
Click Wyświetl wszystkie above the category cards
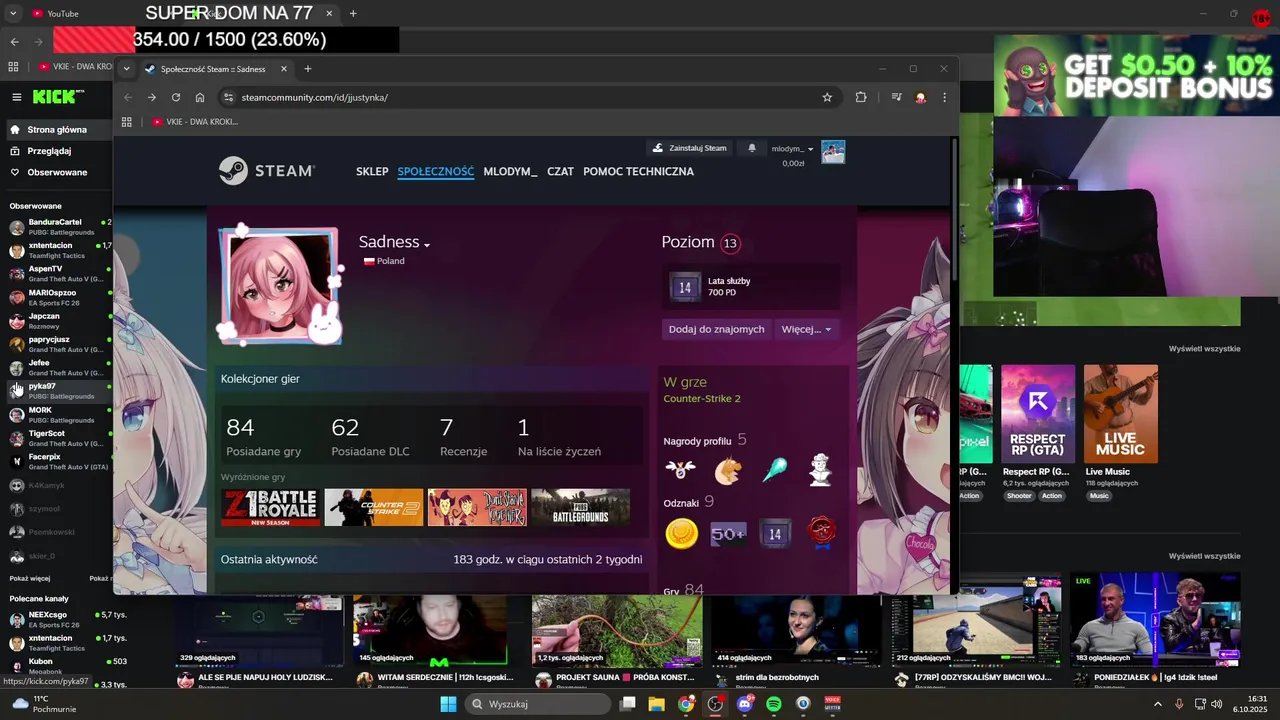click(1204, 349)
